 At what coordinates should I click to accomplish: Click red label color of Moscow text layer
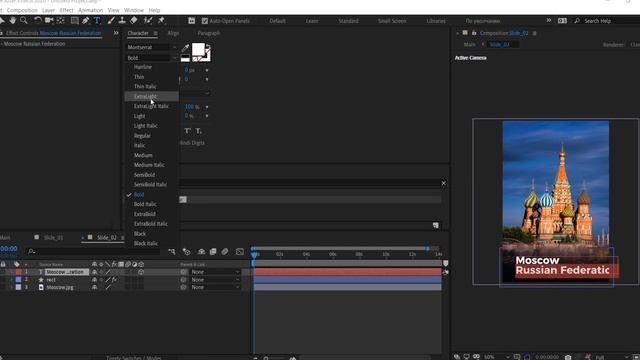[x=18, y=272]
